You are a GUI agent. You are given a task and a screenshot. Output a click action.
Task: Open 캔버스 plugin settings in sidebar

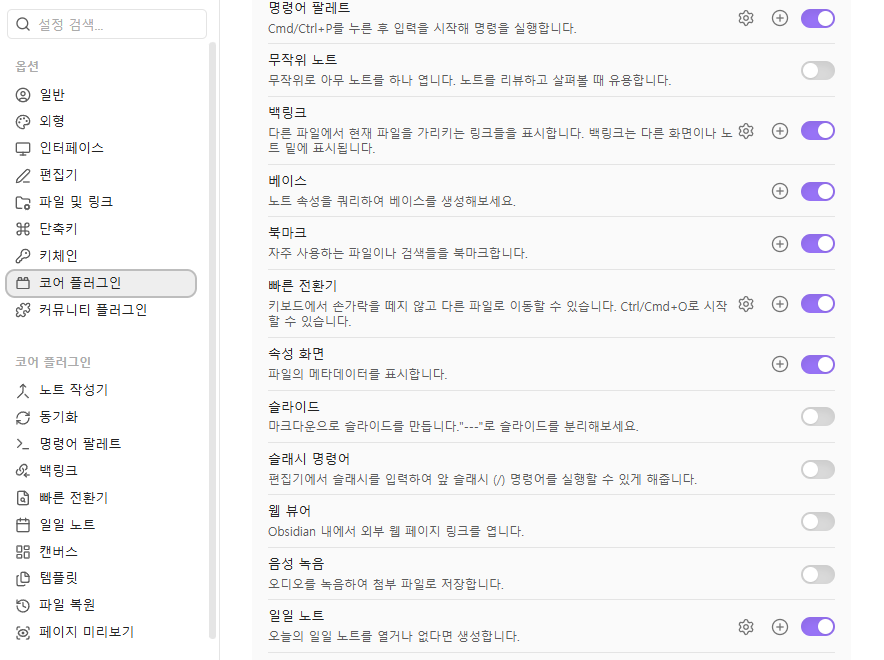click(x=101, y=552)
